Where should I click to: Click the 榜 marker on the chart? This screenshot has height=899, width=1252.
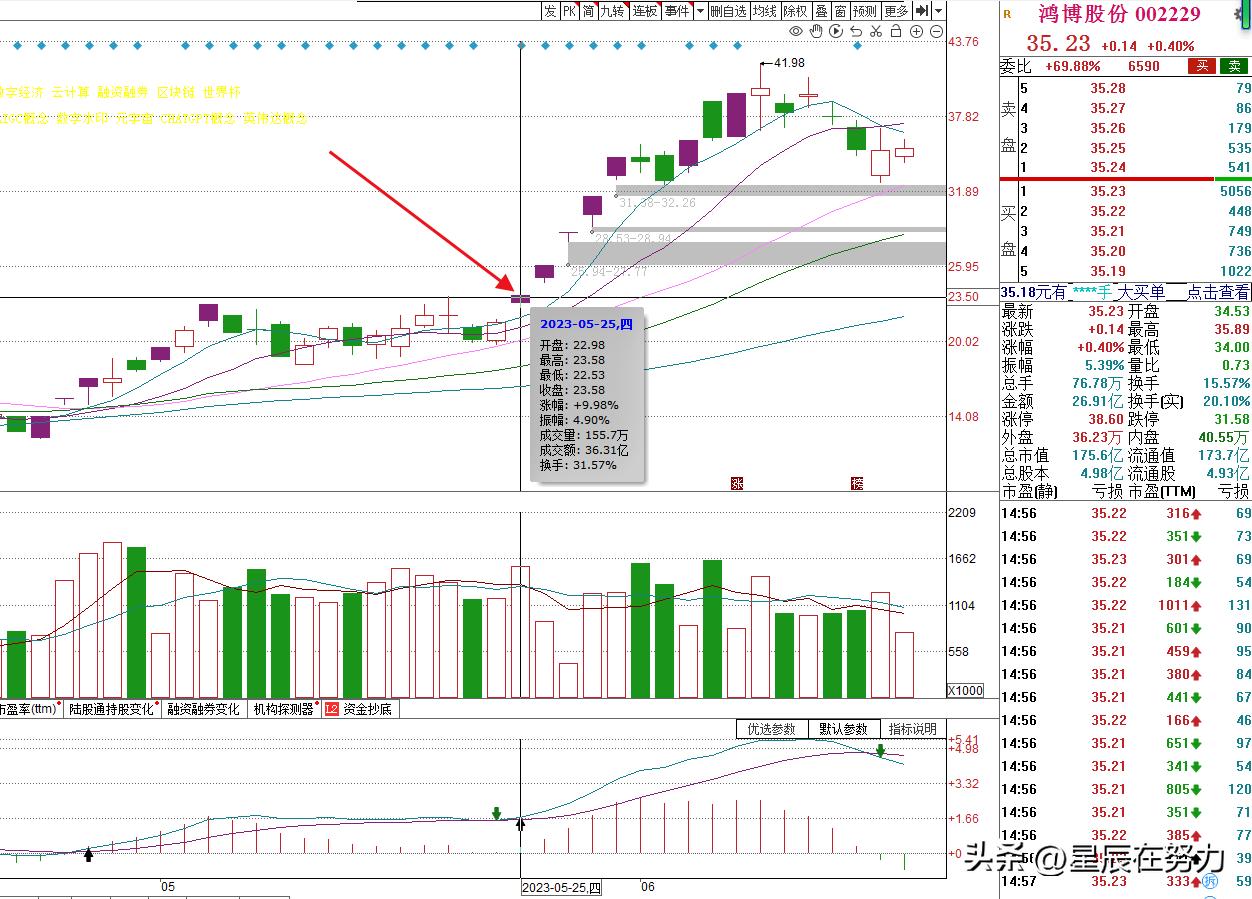[857, 484]
